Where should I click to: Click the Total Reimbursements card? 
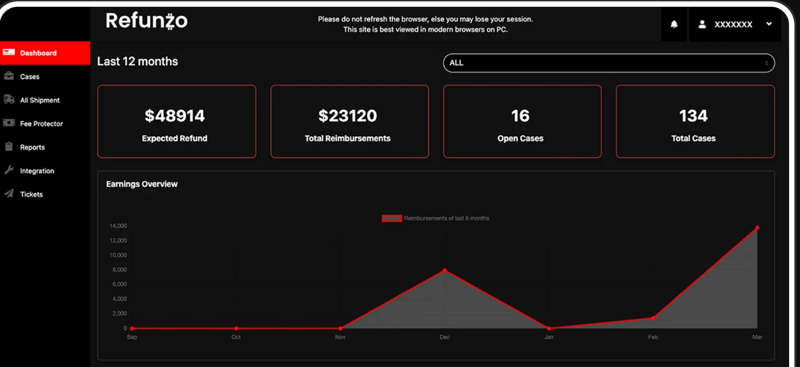coord(349,121)
